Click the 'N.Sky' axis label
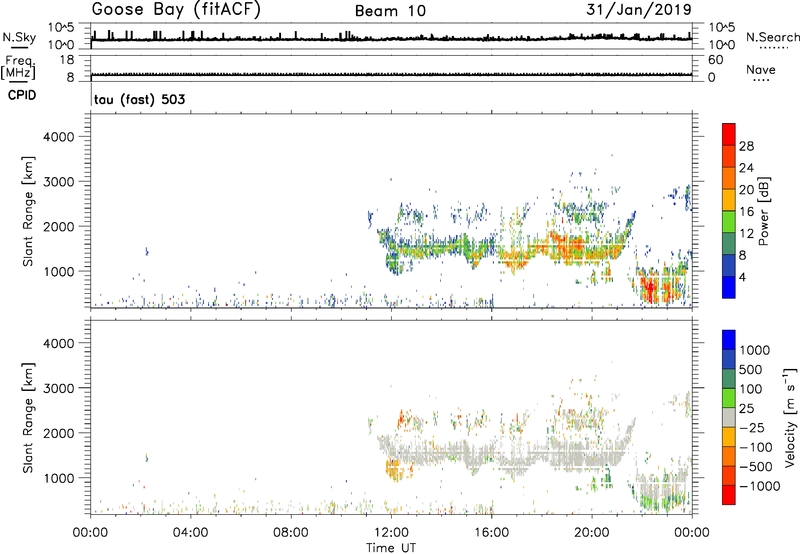This screenshot has width=800, height=554. (x=19, y=37)
